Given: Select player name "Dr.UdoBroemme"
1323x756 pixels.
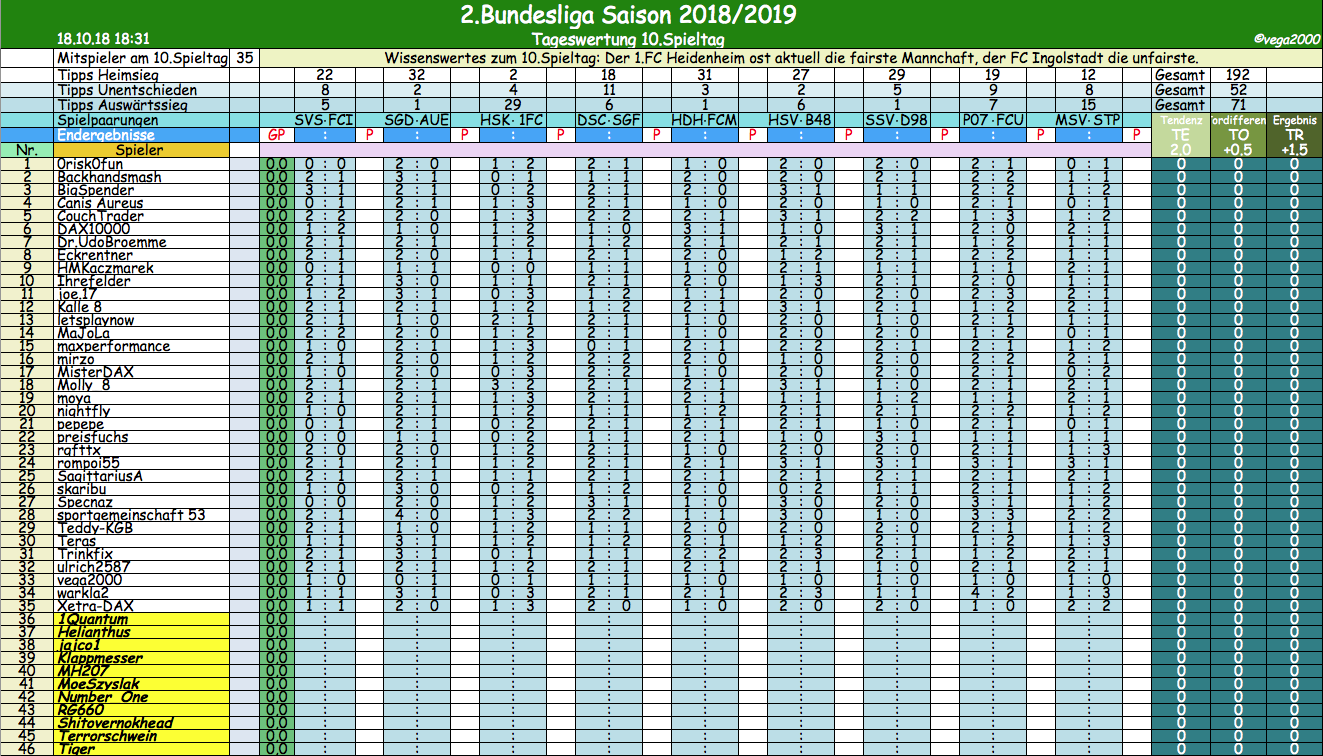Looking at the screenshot, I should click(x=111, y=242).
